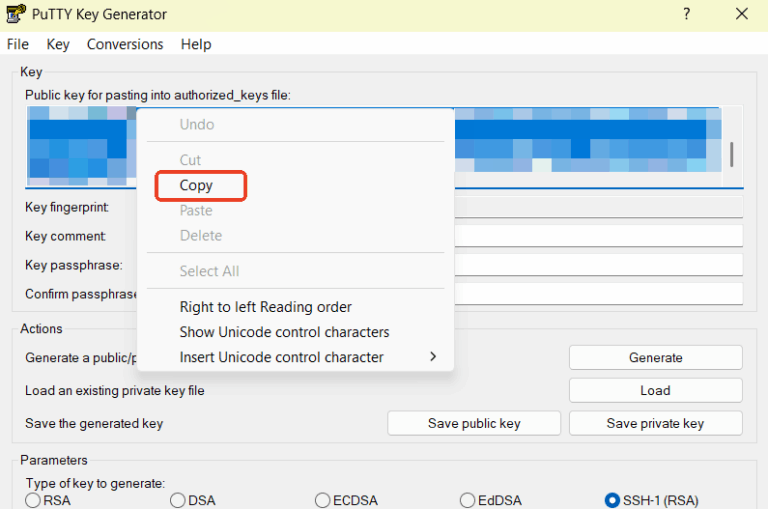The width and height of the screenshot is (768, 509).
Task: Choose Cut in the context menu
Action: pyautogui.click(x=295, y=160)
